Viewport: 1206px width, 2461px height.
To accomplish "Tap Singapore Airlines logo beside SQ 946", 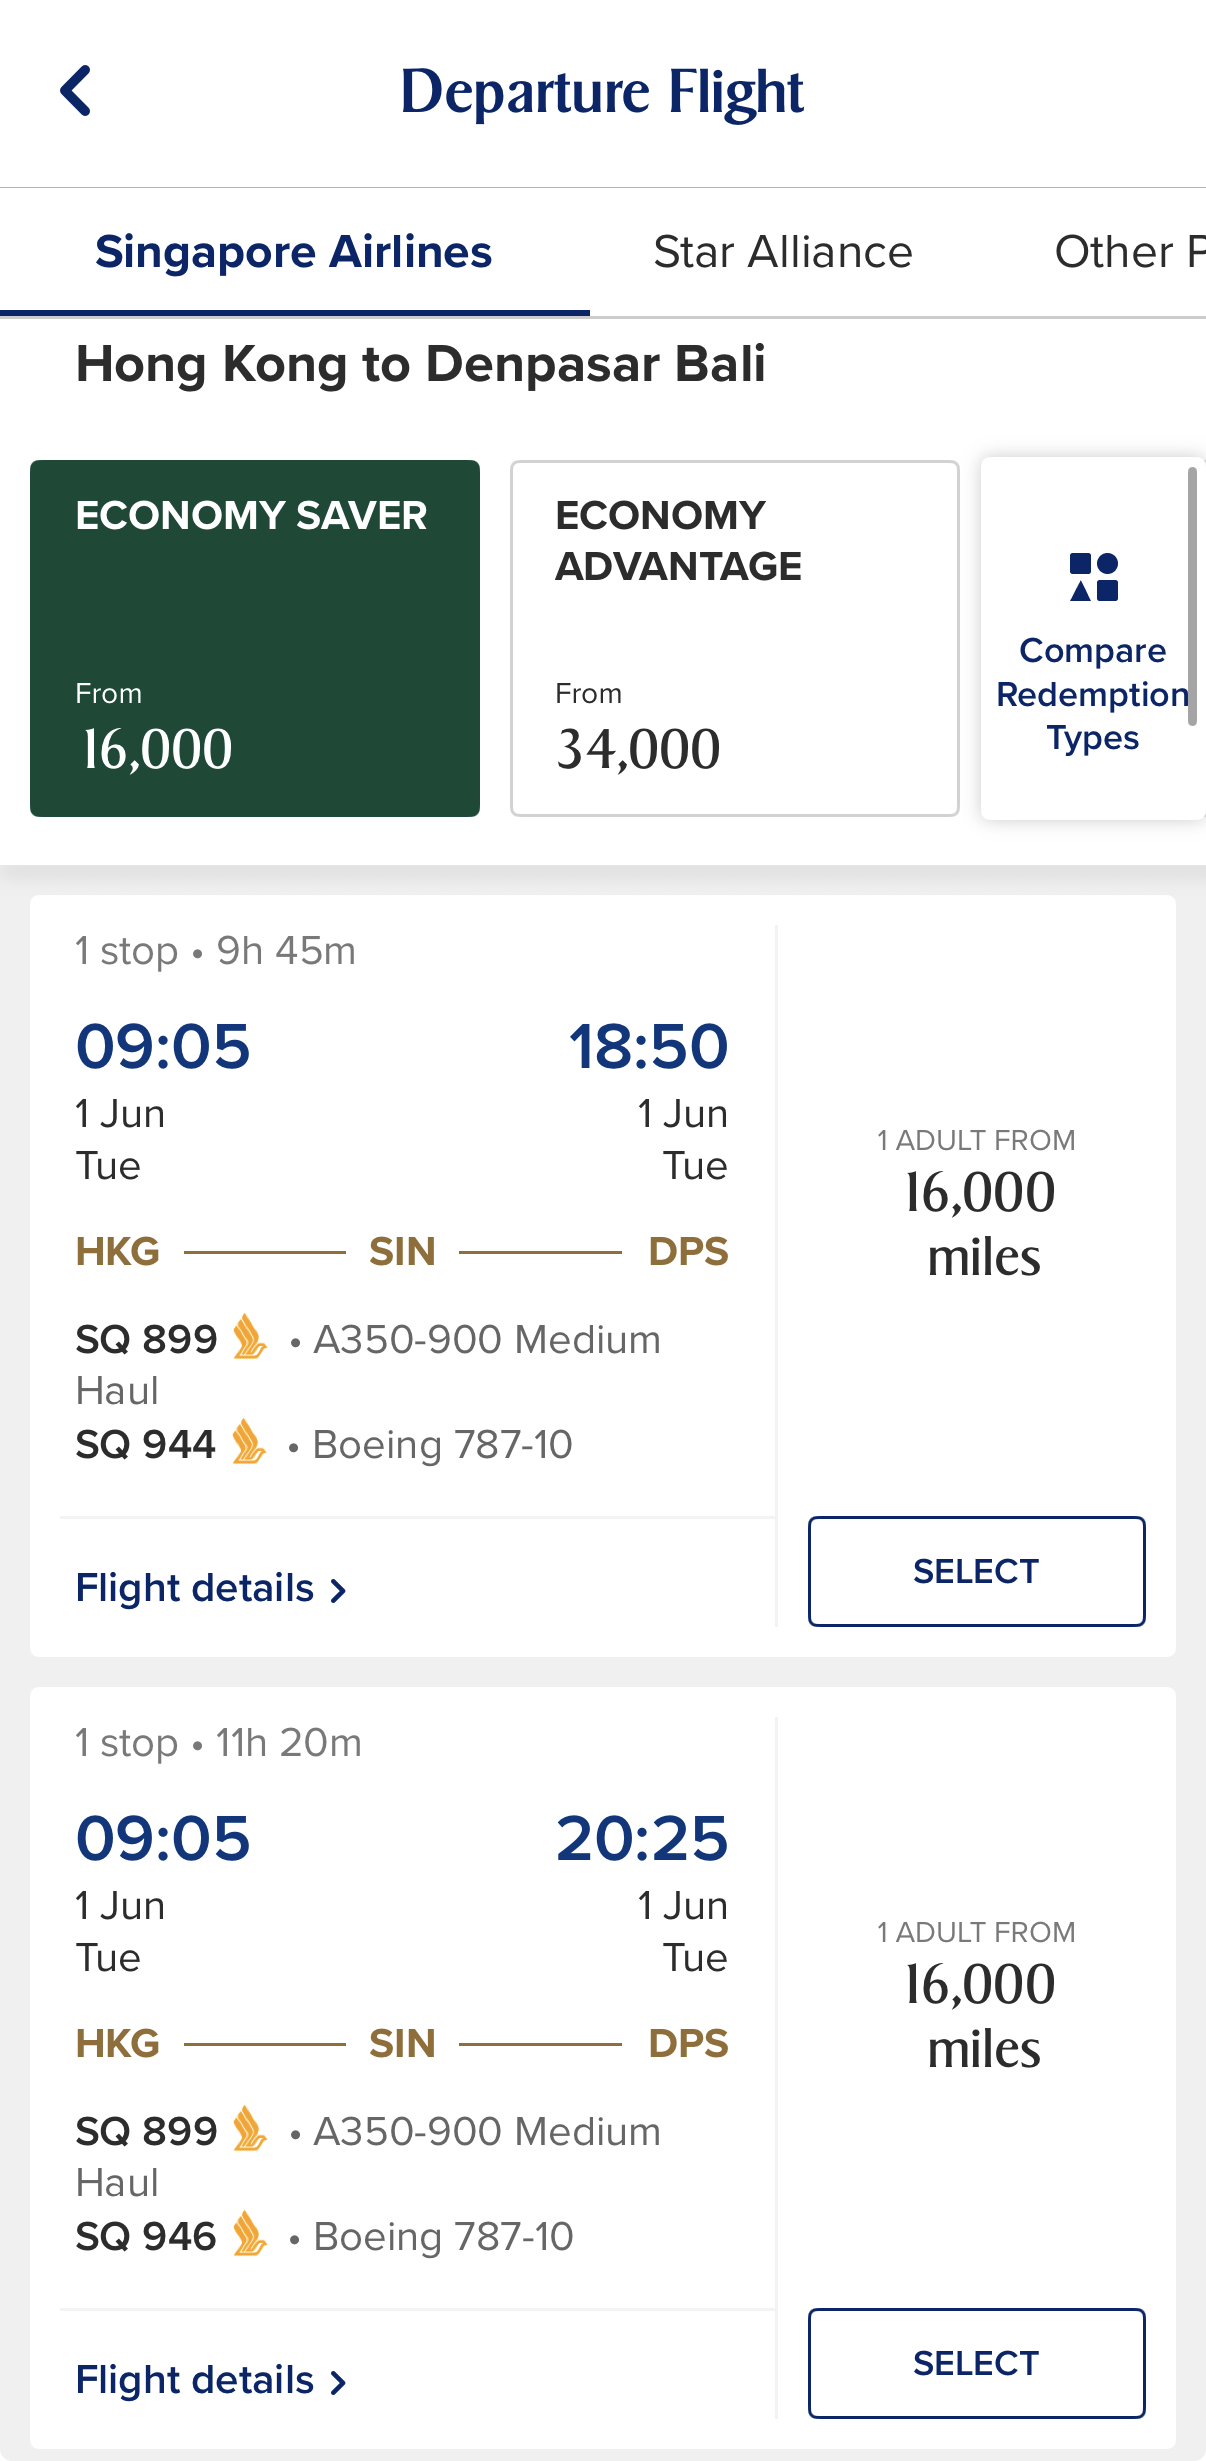I will pos(249,2234).
